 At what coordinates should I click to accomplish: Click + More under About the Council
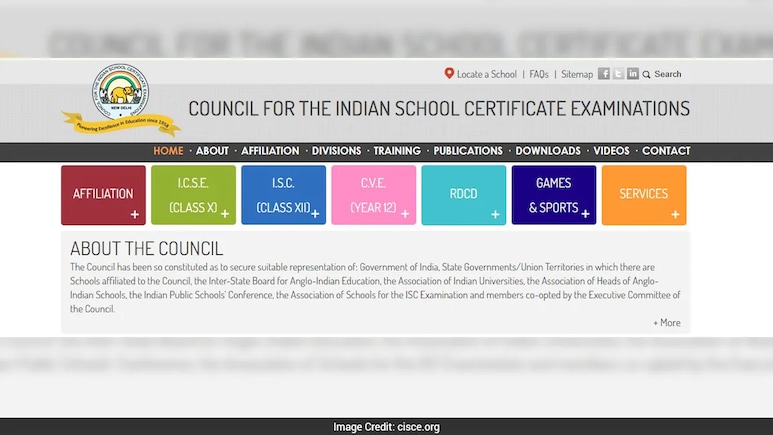click(667, 323)
